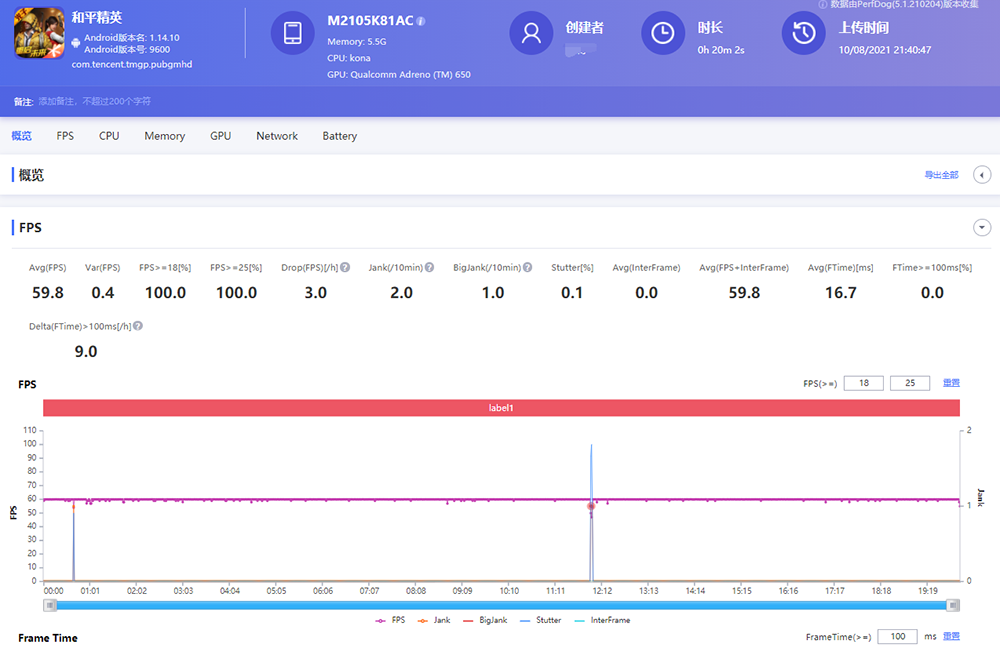Click the 重置 reset link next to FPS thresholds
This screenshot has width=1000, height=648.
952,383
